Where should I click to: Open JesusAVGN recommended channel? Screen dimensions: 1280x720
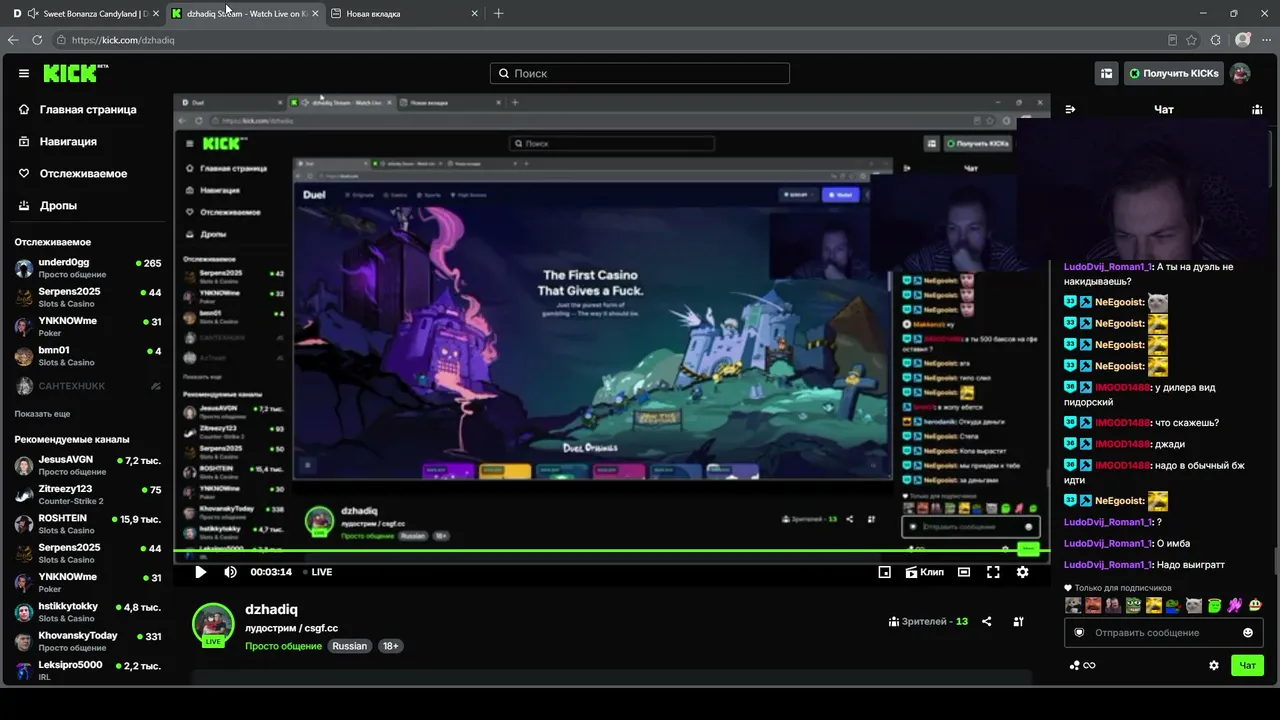(88, 465)
